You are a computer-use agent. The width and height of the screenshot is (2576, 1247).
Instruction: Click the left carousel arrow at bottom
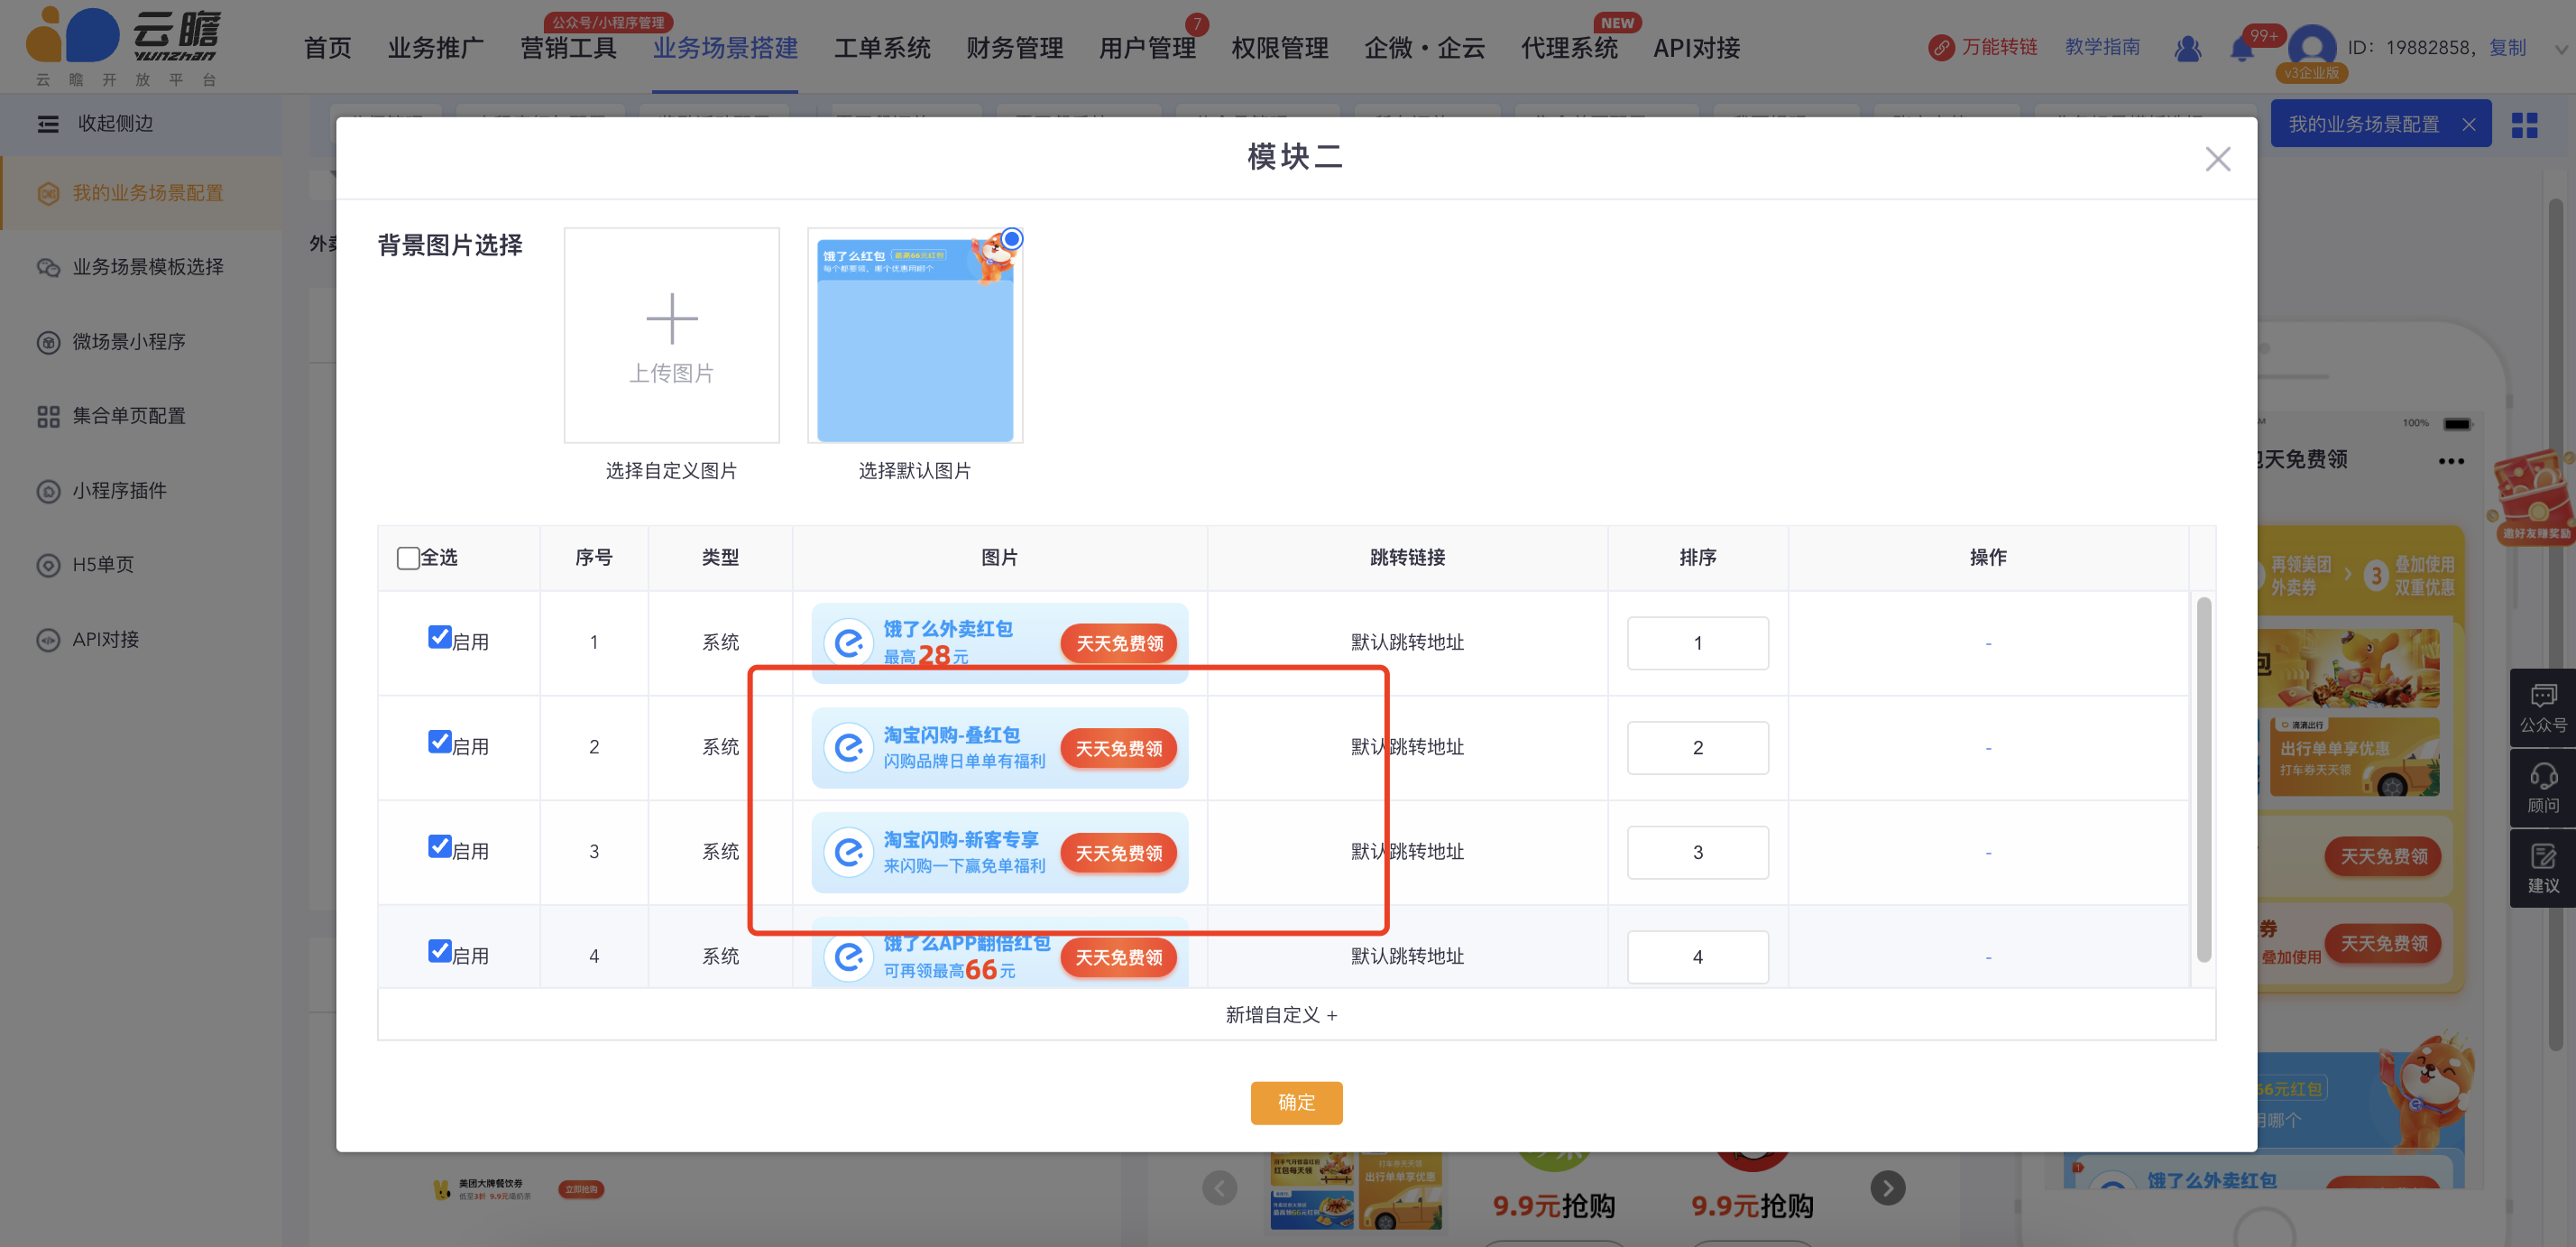pos(1219,1188)
